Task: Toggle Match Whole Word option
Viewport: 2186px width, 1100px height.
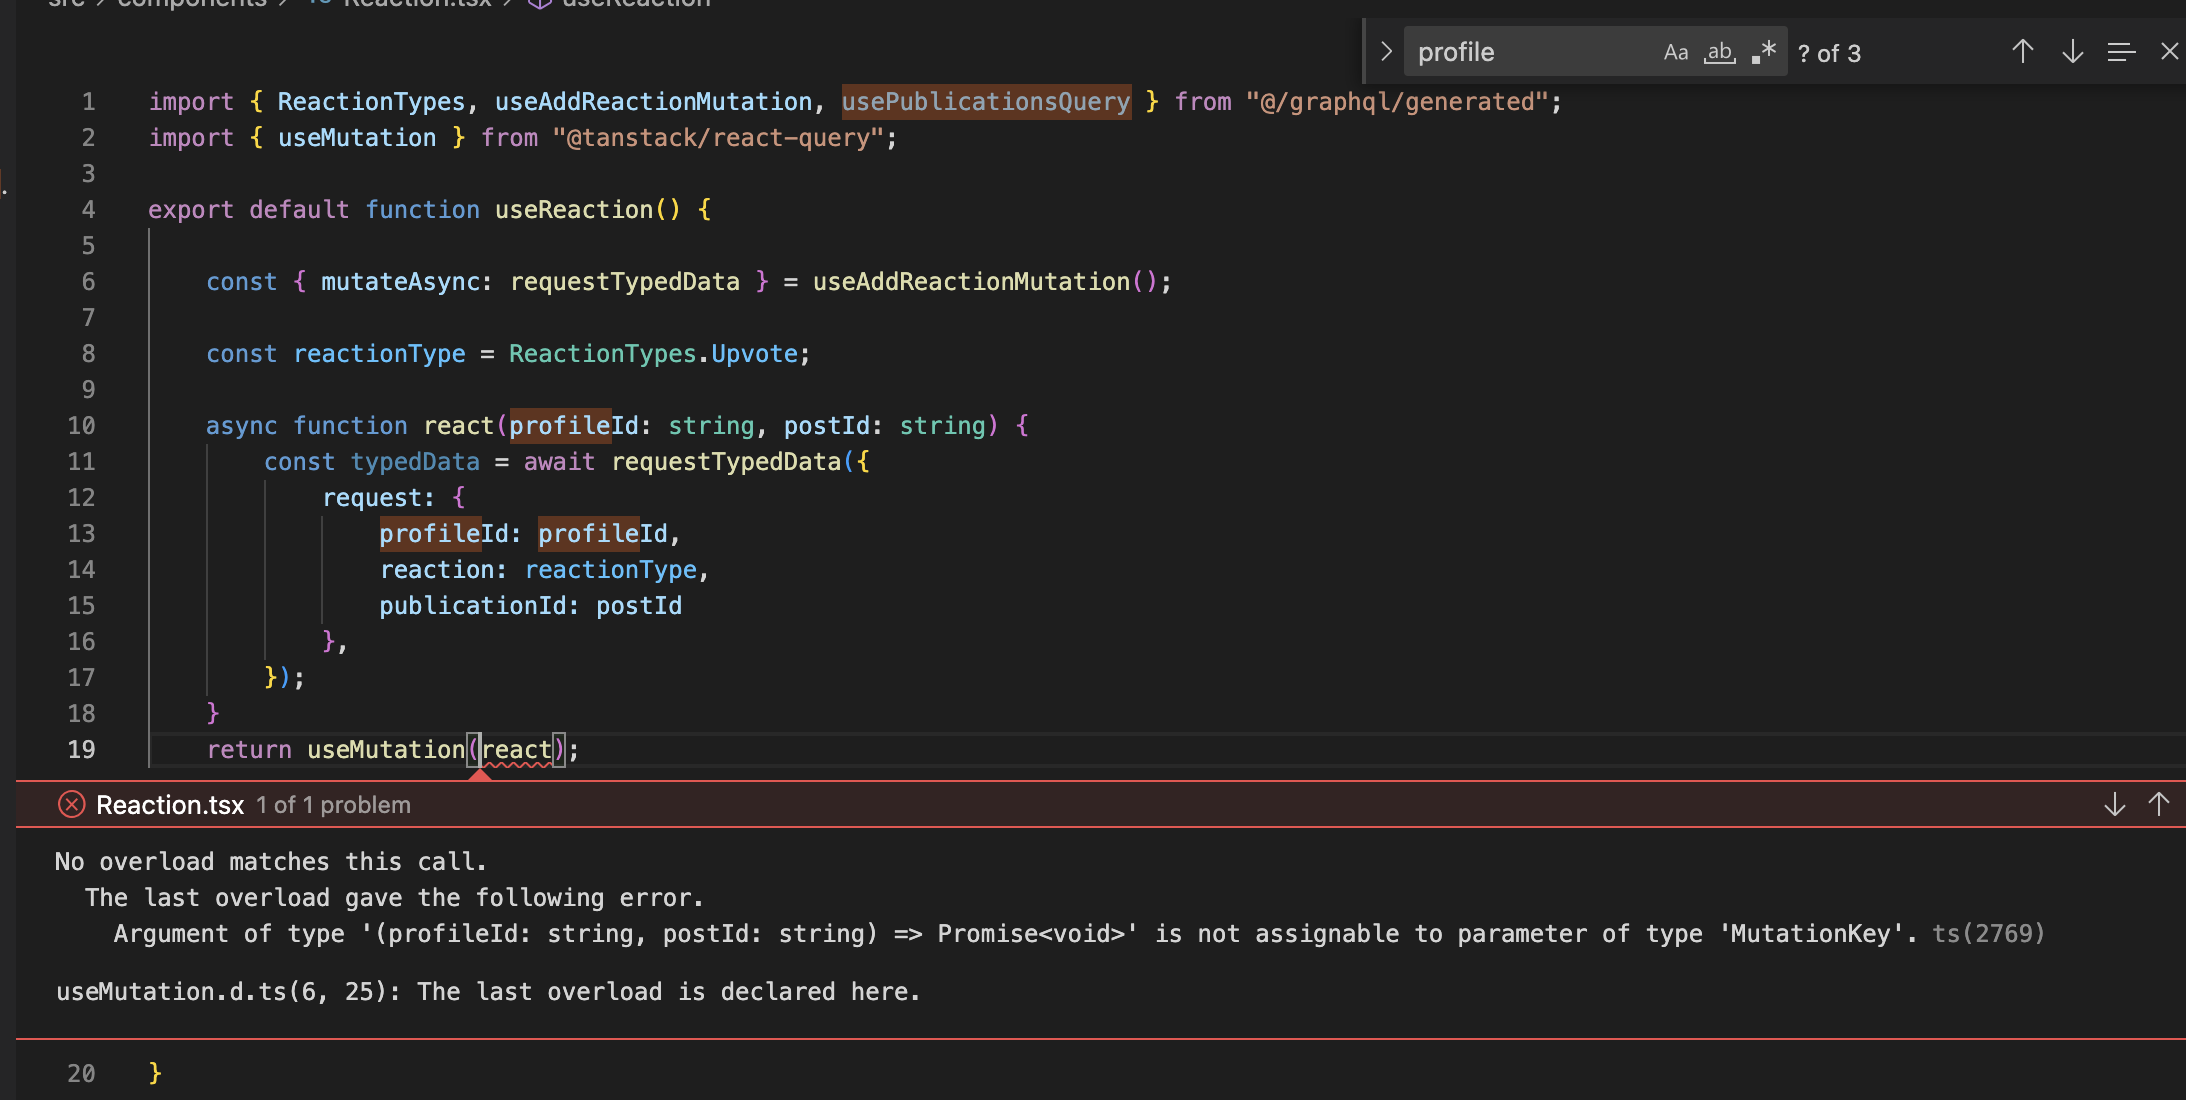Action: point(1719,53)
